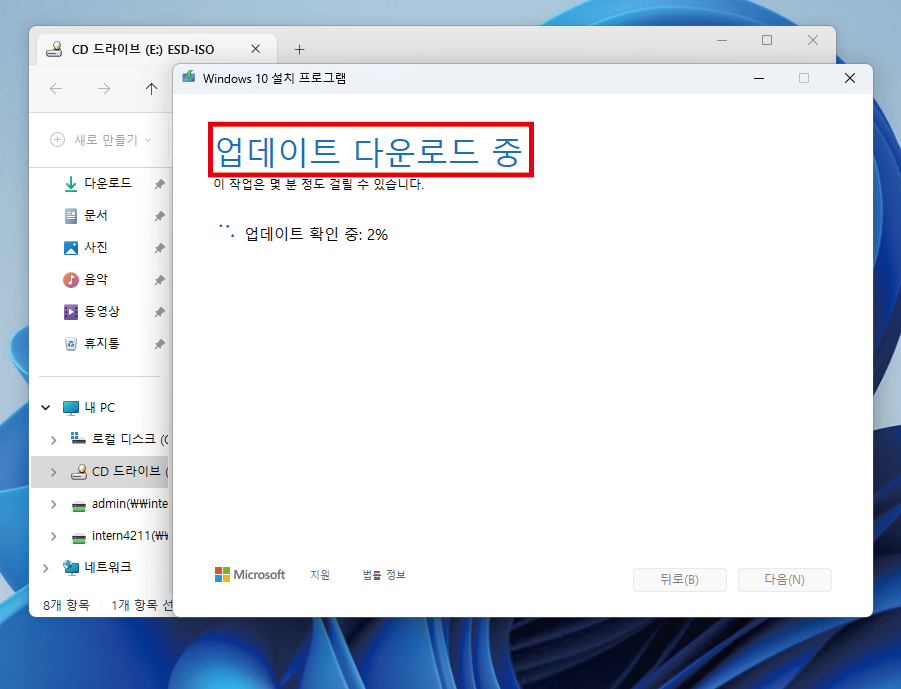Open the 지원 support link

pyautogui.click(x=320, y=575)
